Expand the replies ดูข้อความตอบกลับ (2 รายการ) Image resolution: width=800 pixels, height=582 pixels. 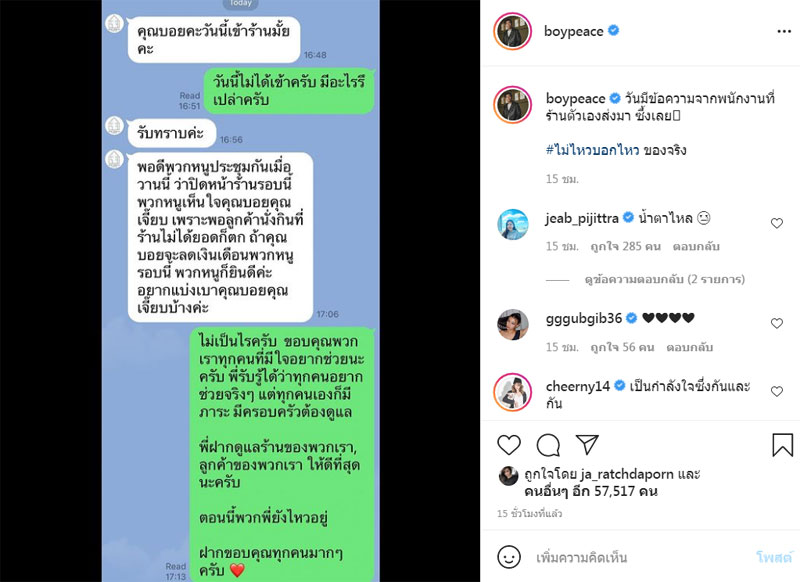(664, 280)
